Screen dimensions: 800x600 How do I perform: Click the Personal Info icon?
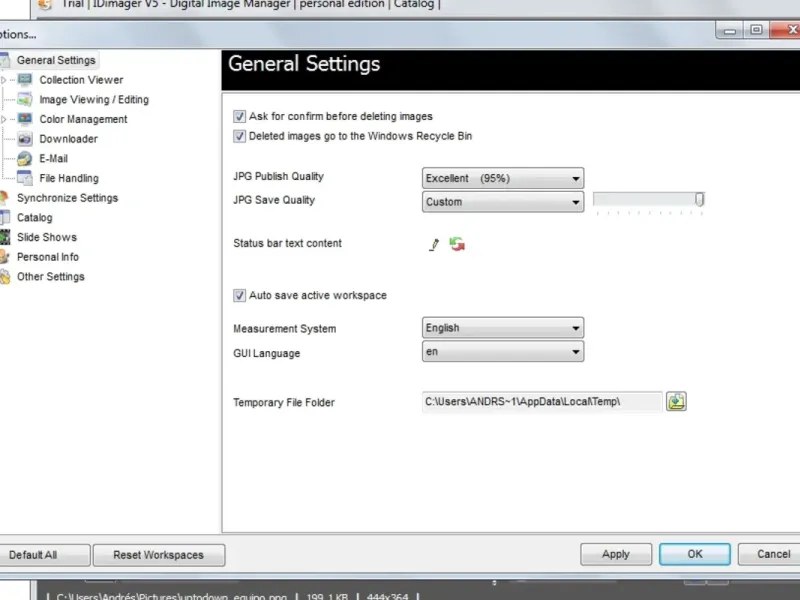(5, 257)
